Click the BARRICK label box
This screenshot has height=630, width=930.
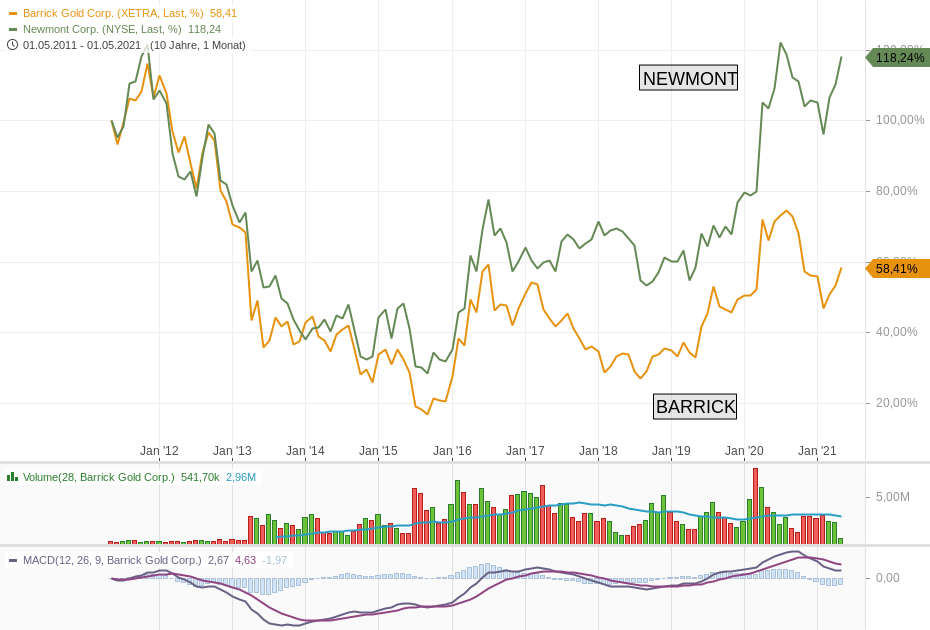click(x=695, y=406)
